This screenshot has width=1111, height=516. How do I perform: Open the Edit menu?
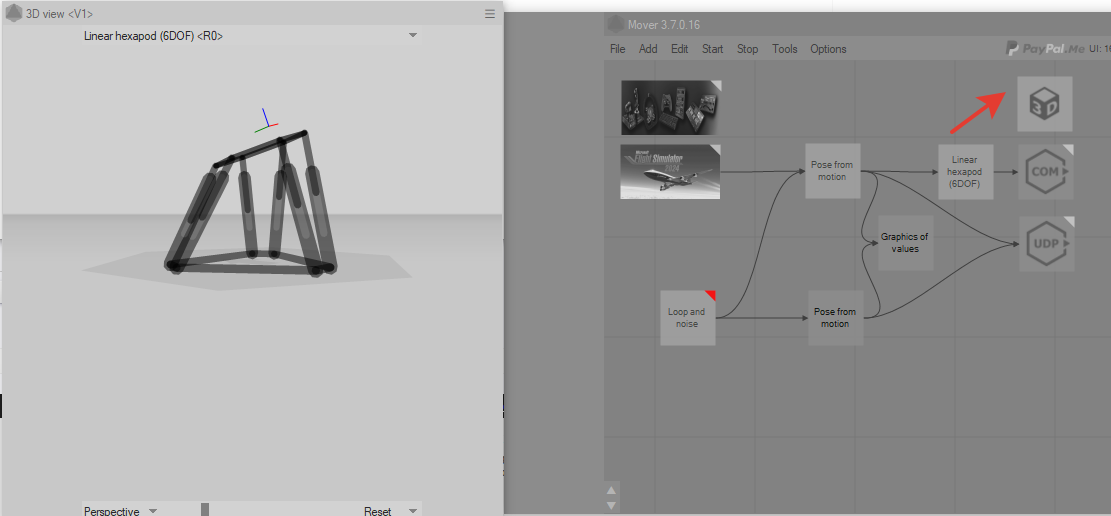[679, 49]
